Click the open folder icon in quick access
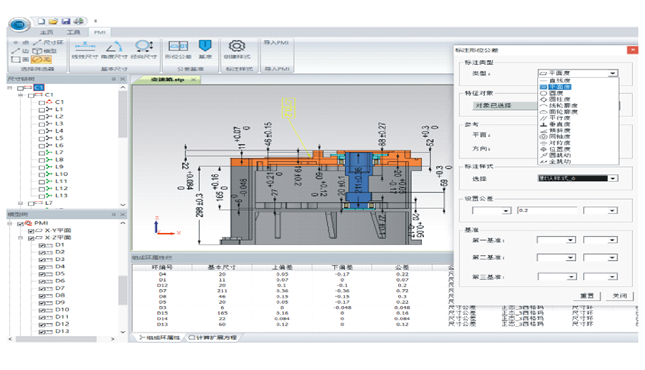The width and height of the screenshot is (645, 370). (53, 21)
